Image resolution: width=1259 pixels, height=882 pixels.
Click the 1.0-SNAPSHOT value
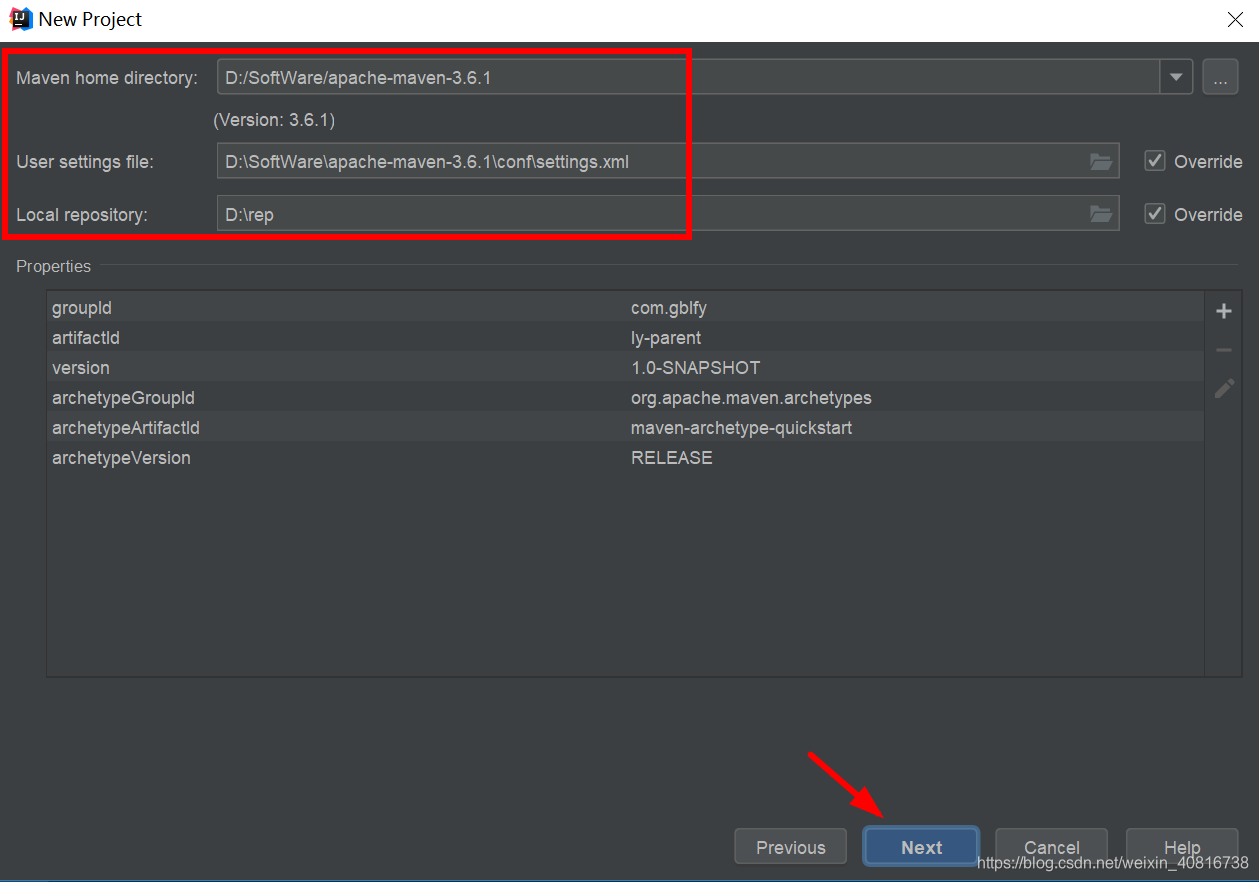click(x=695, y=368)
